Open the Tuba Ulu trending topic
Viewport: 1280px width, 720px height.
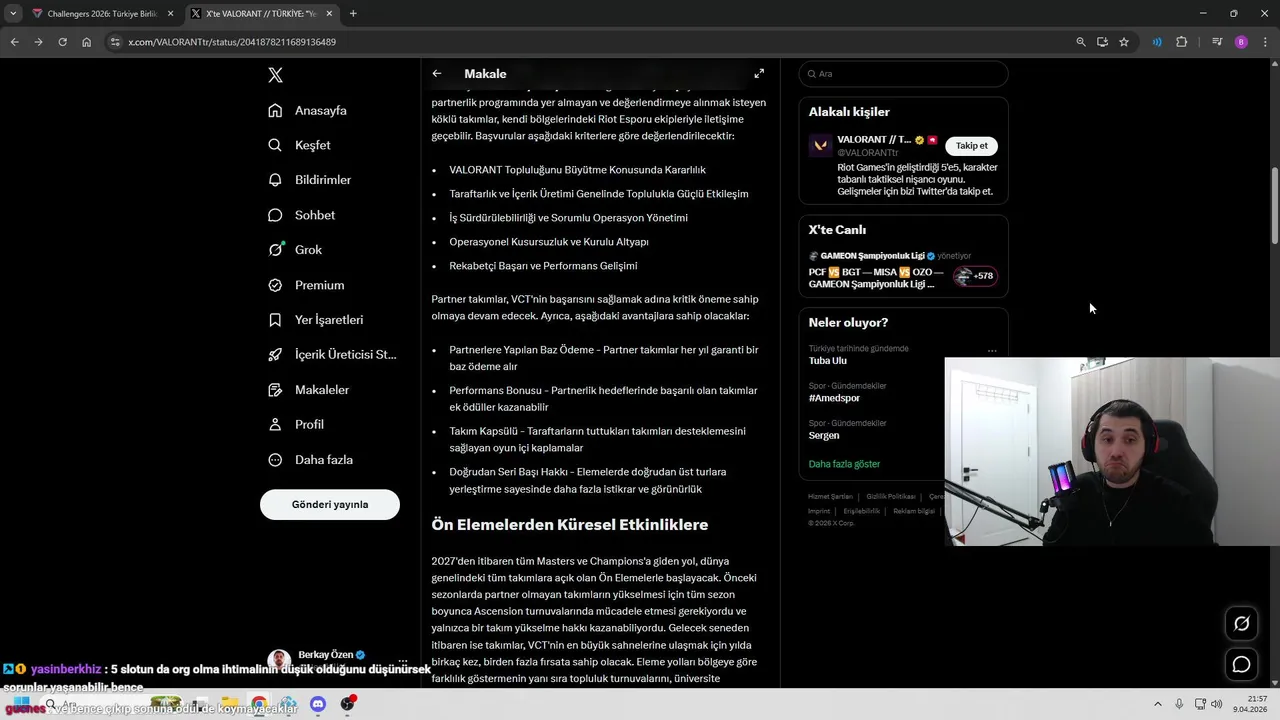pyautogui.click(x=827, y=361)
